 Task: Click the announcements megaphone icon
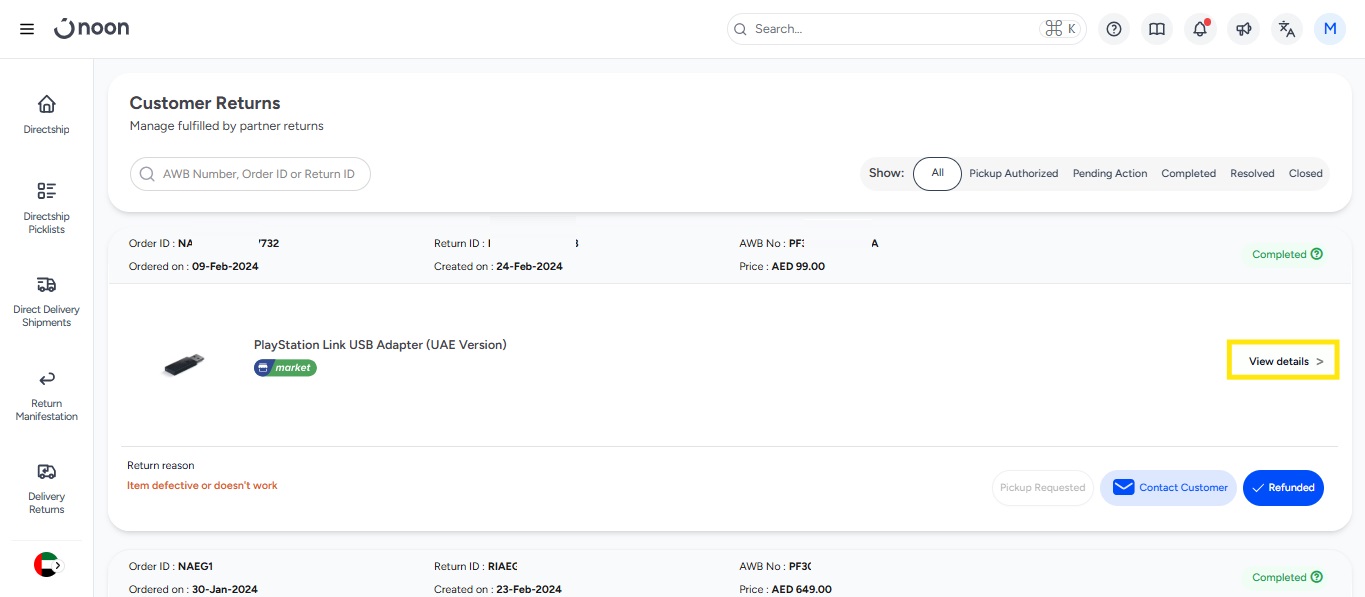click(x=1244, y=29)
